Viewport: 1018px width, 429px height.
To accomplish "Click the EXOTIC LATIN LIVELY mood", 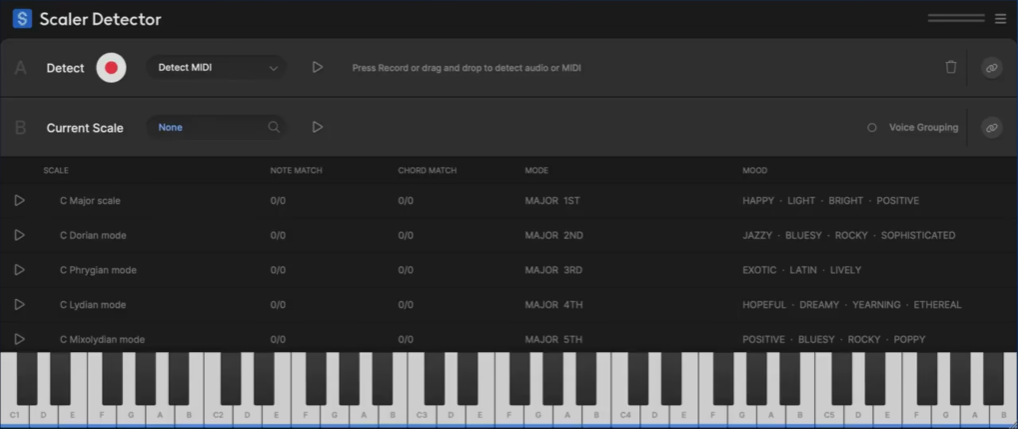I will pos(802,270).
